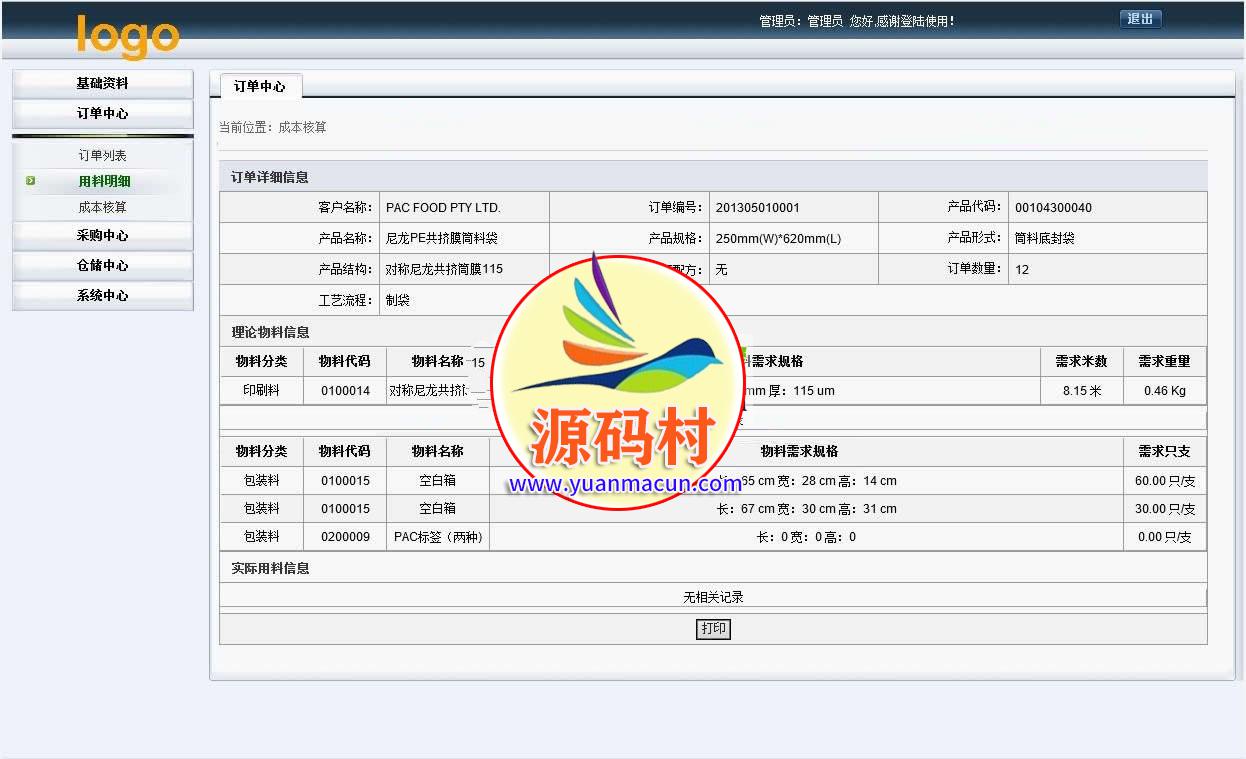The width and height of the screenshot is (1246, 759).
Task: Click the 需求米数 column header
Action: click(1081, 362)
